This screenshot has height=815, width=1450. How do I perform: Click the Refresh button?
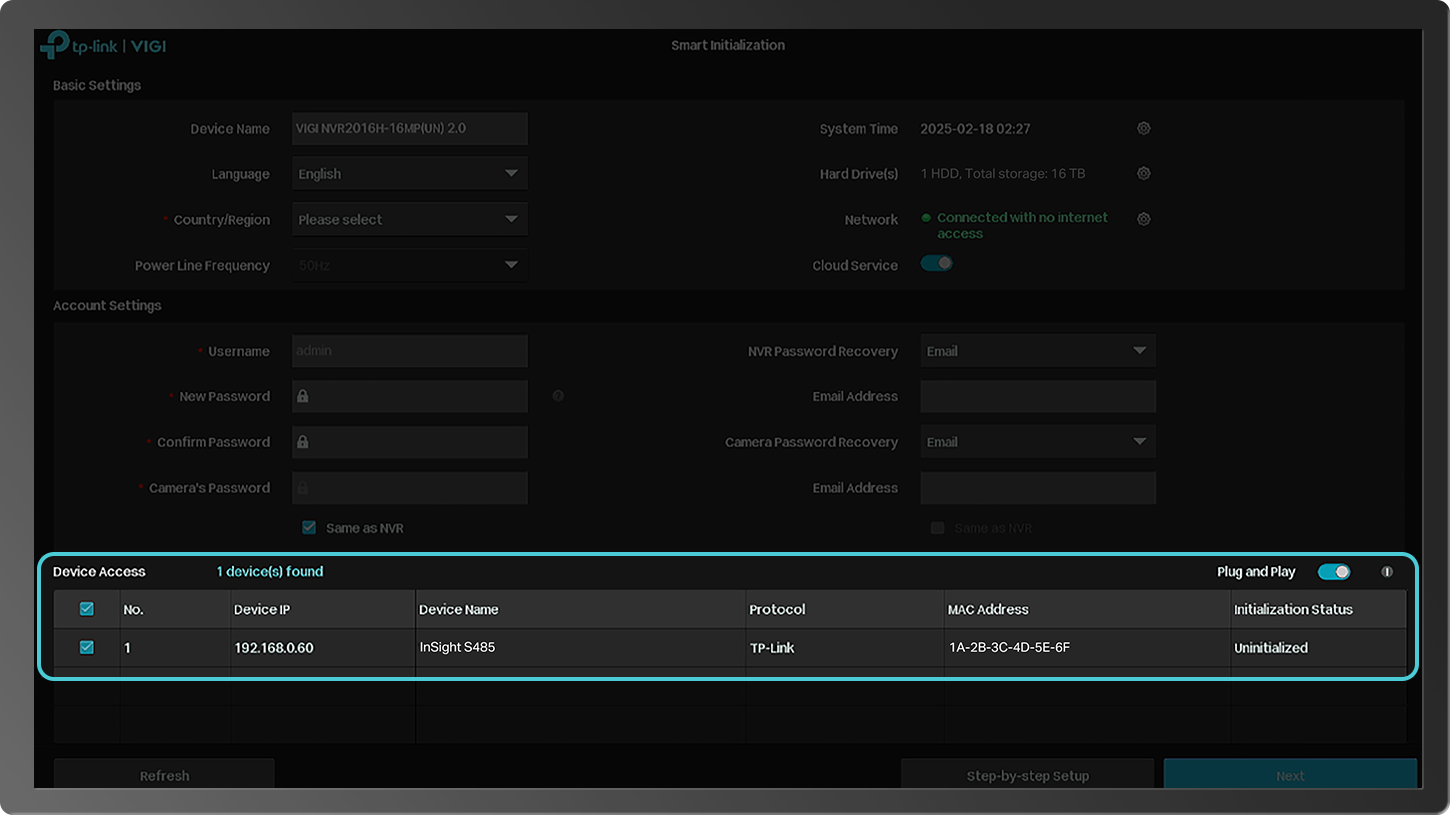pos(164,774)
